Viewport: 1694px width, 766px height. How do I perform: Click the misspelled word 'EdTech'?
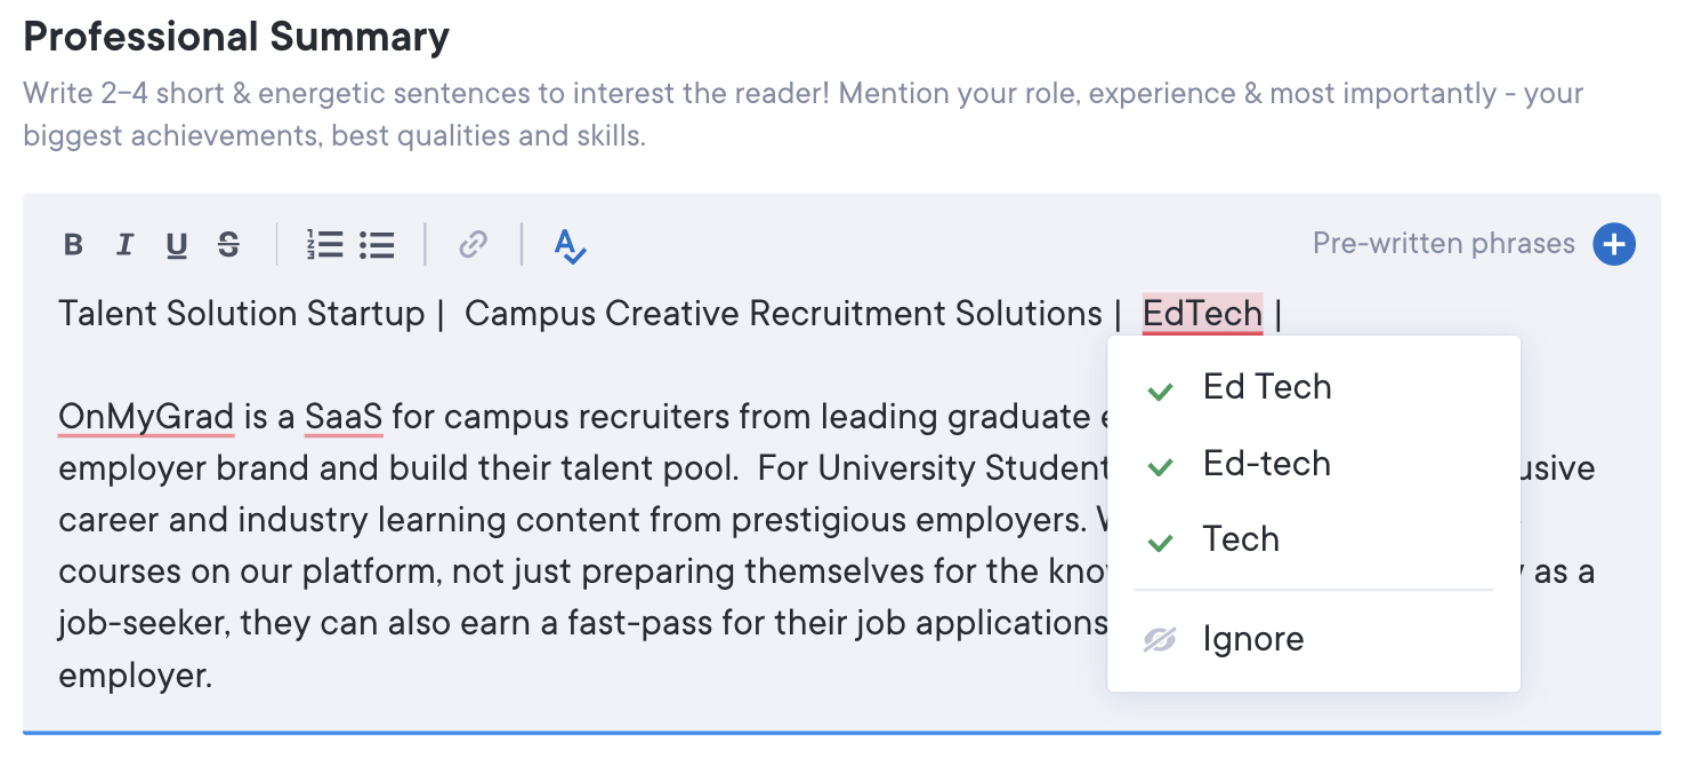[1202, 314]
